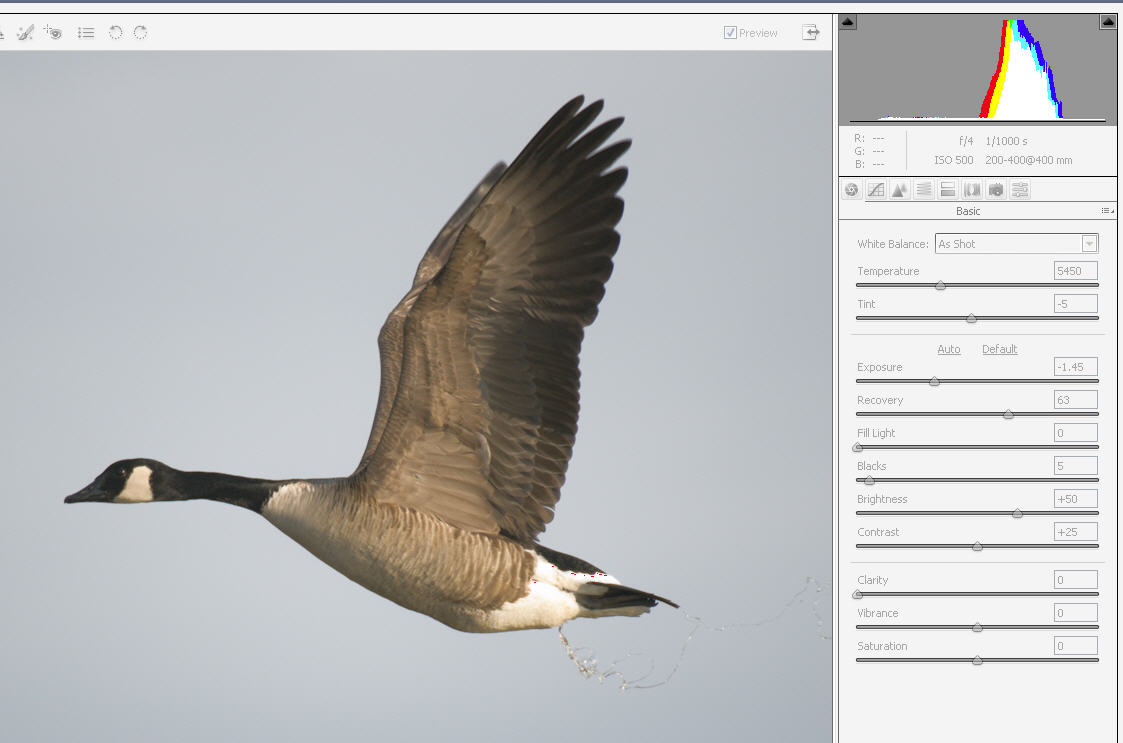The image size is (1123, 743).
Task: Click the Auto tone link
Action: [949, 349]
